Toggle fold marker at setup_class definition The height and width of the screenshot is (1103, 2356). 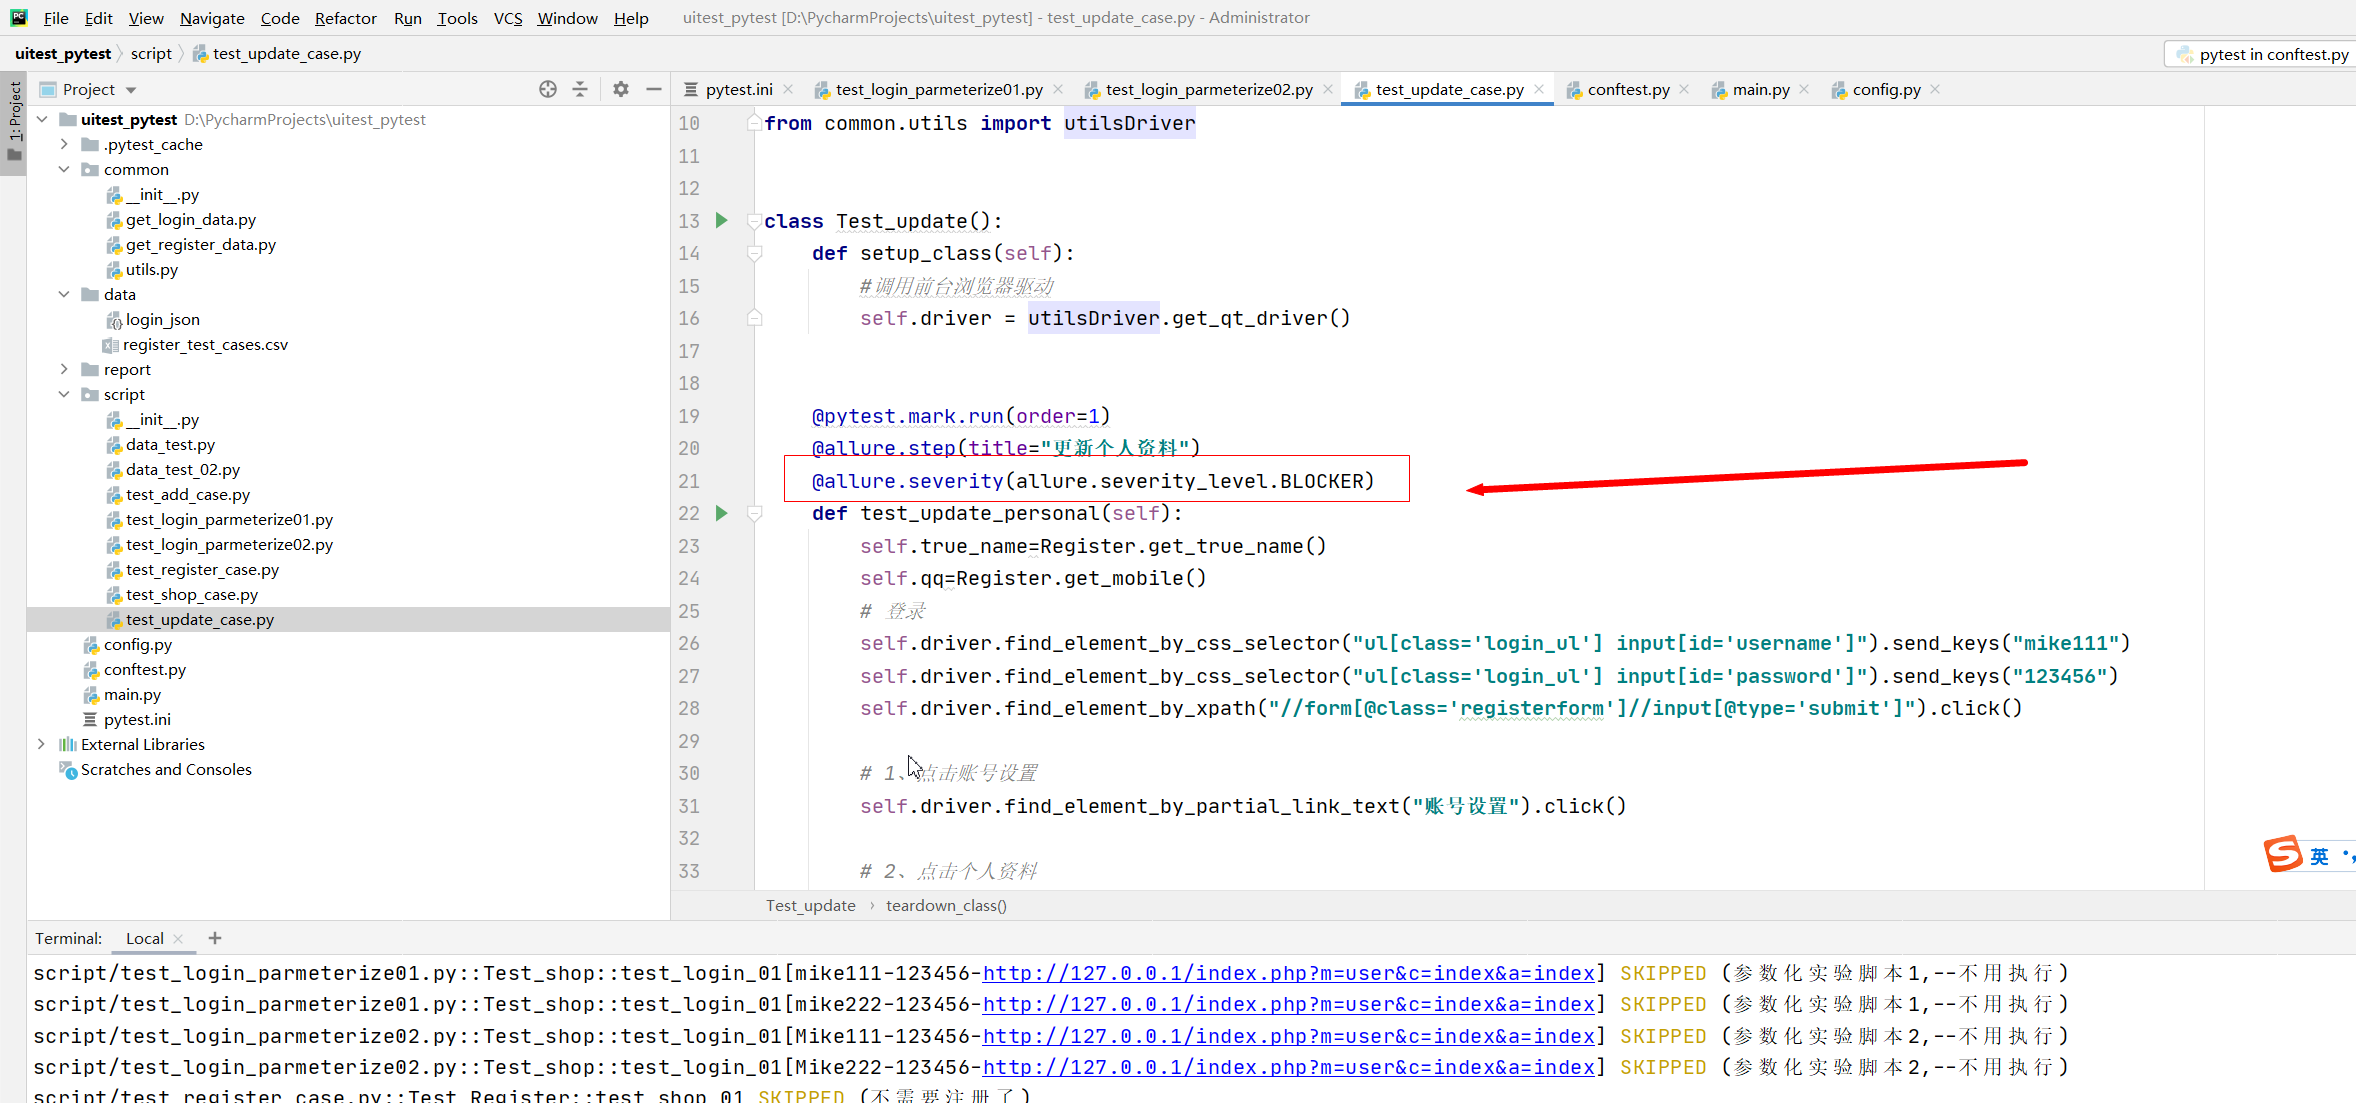(x=755, y=254)
